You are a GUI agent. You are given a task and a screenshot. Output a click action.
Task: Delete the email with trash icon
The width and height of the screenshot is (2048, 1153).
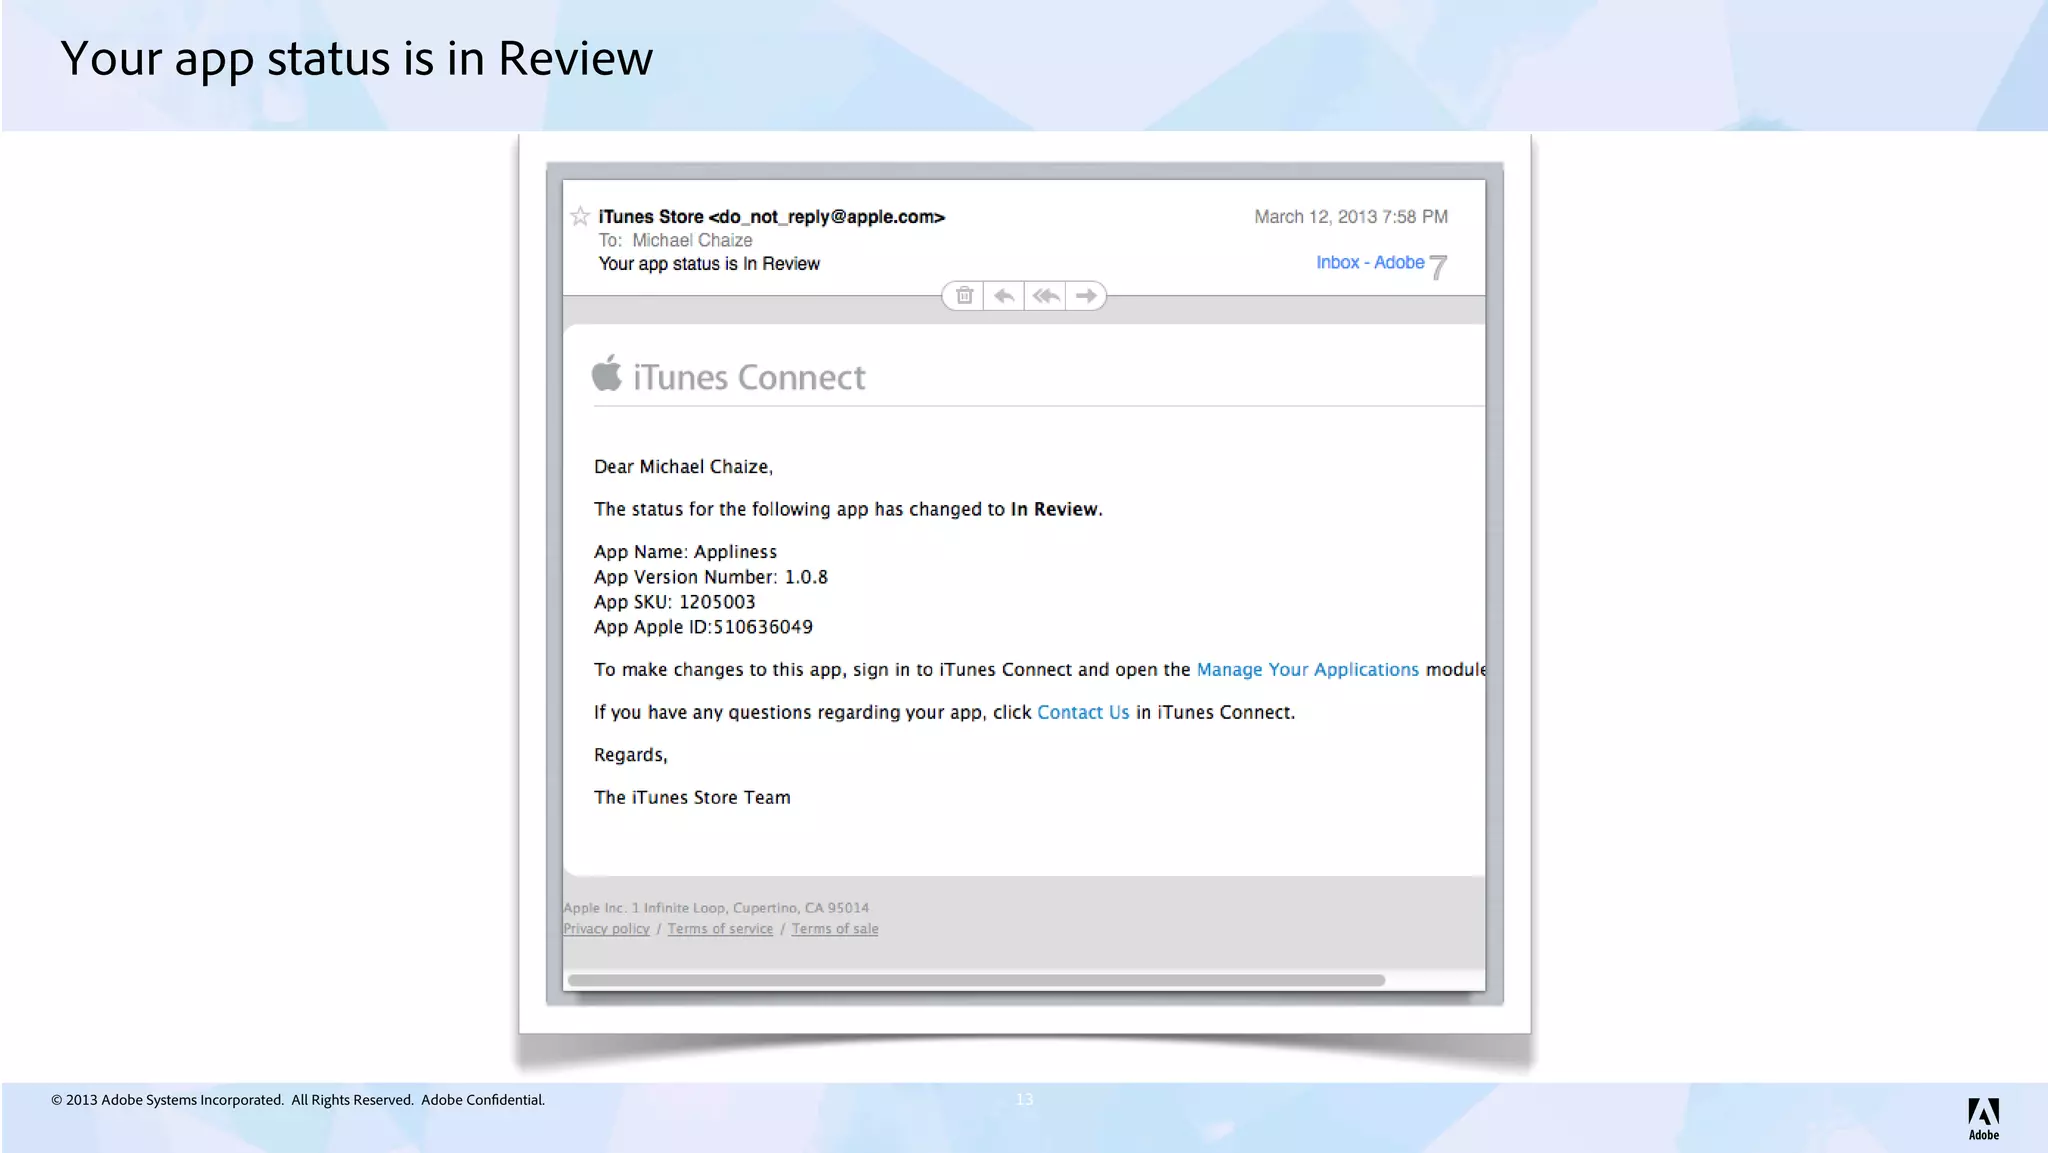tap(964, 296)
